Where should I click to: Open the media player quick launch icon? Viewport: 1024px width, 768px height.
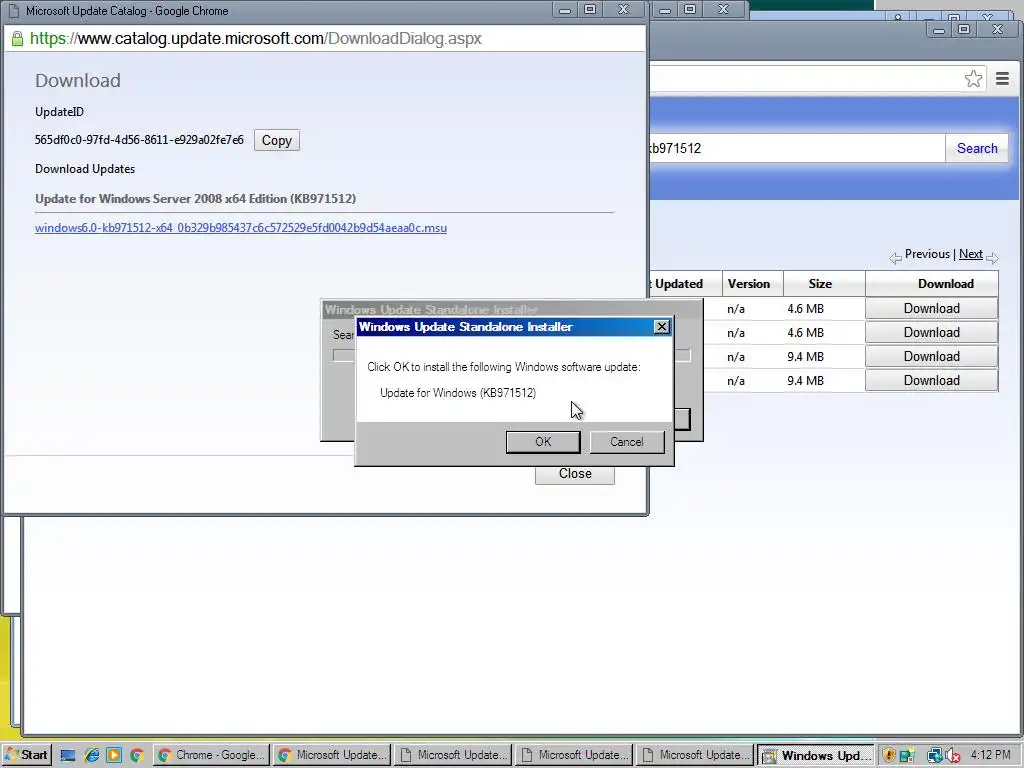click(114, 756)
